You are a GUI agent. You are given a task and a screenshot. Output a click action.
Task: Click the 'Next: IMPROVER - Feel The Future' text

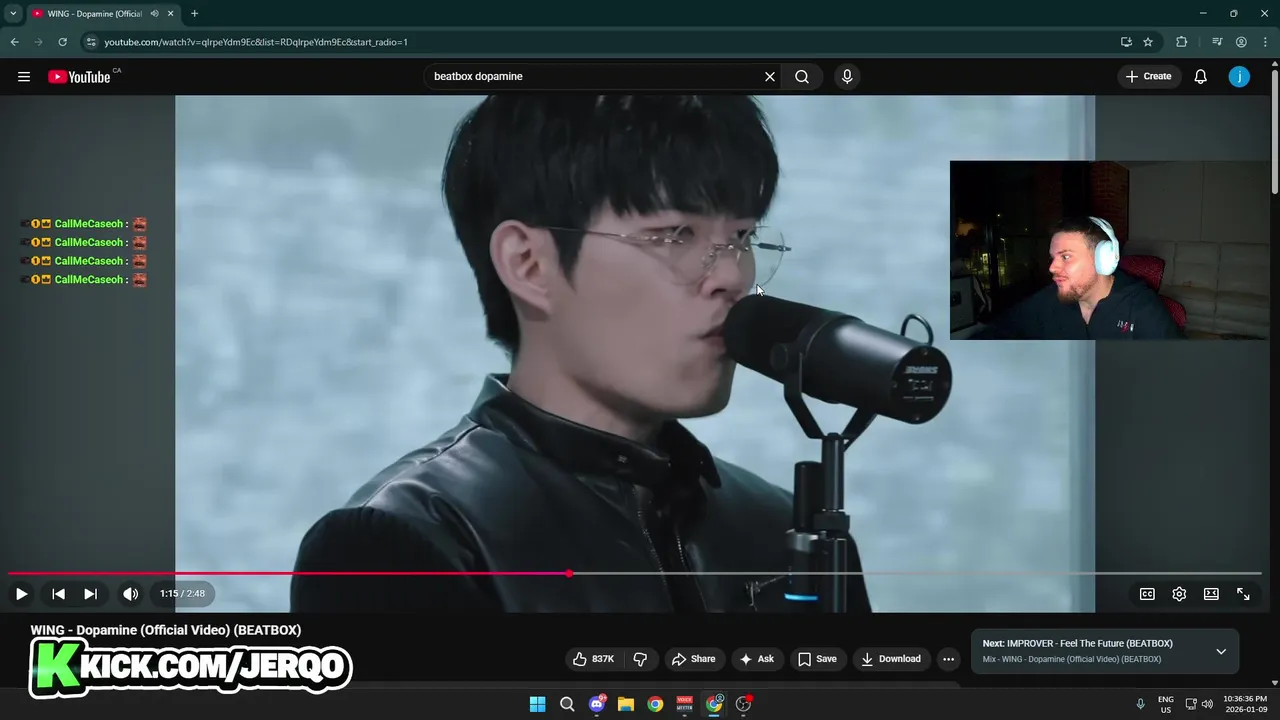(1077, 644)
